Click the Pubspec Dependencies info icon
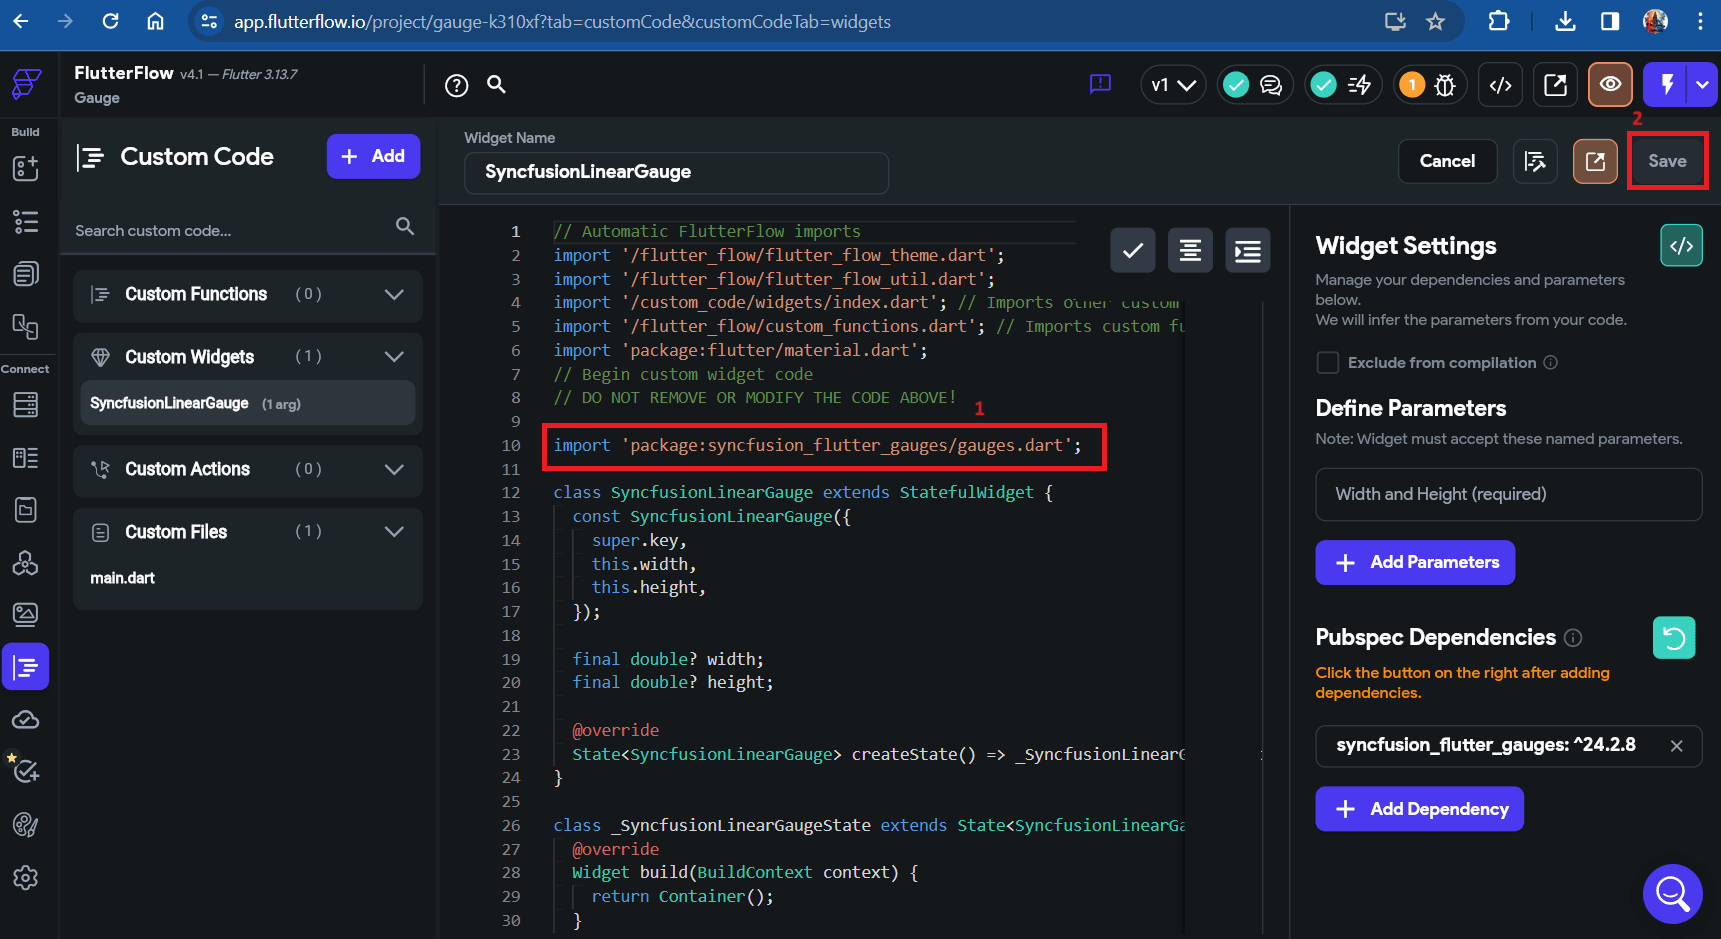 click(1573, 638)
